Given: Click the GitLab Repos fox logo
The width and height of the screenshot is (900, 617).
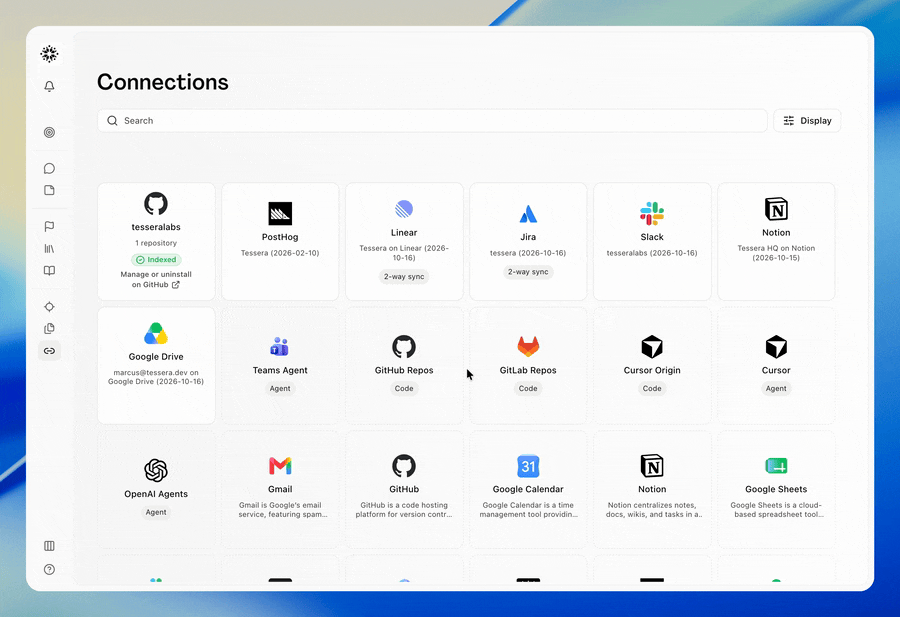Looking at the screenshot, I should pos(528,347).
